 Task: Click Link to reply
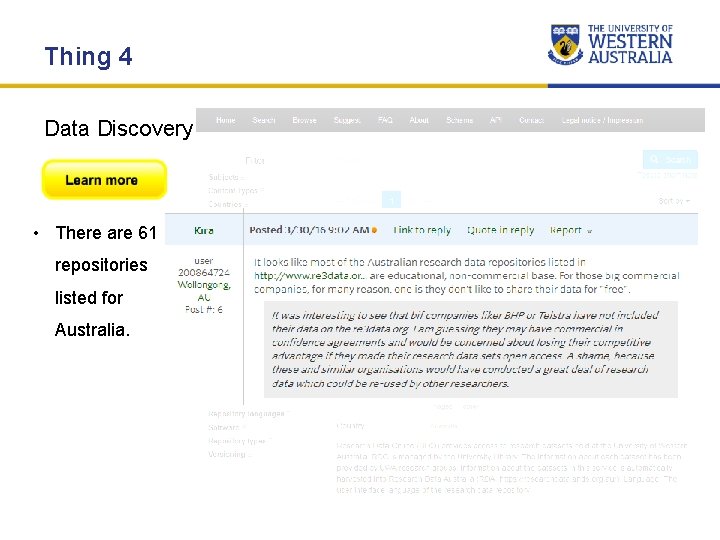point(422,230)
